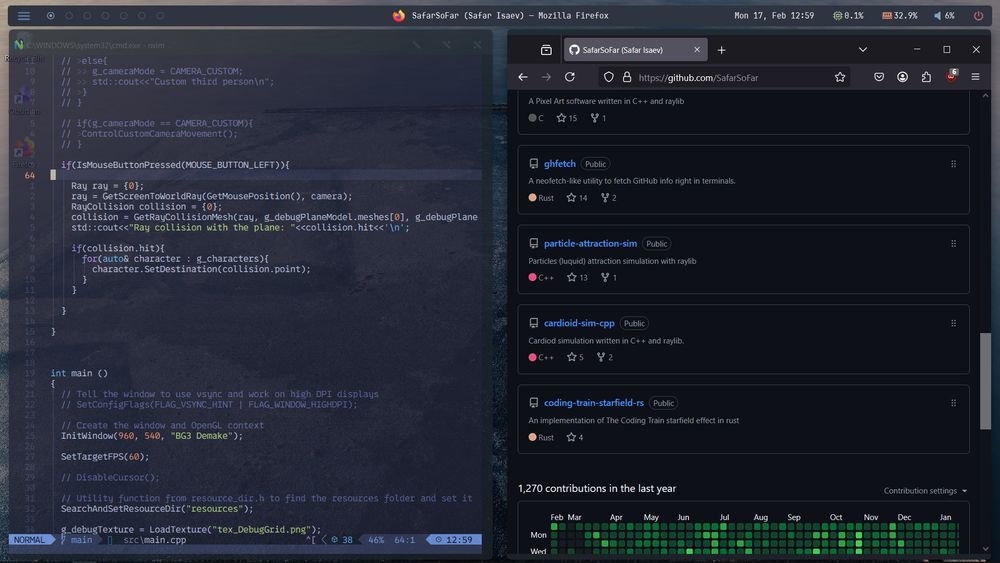The image size is (1000, 563).
Task: Click the fork count on particle-attraction-sim
Action: (x=608, y=277)
